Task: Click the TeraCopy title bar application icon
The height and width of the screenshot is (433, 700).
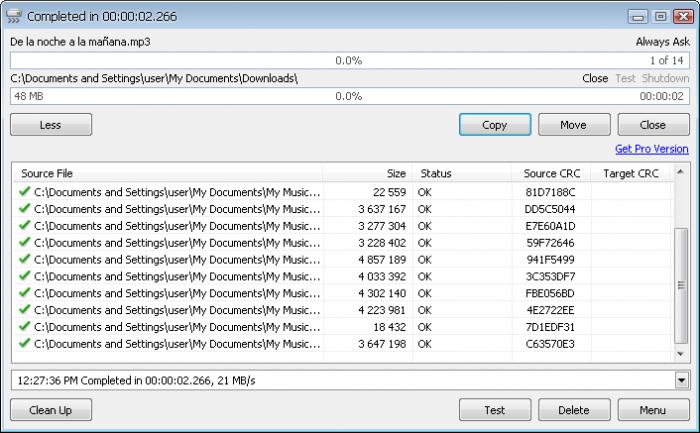Action: [x=14, y=16]
